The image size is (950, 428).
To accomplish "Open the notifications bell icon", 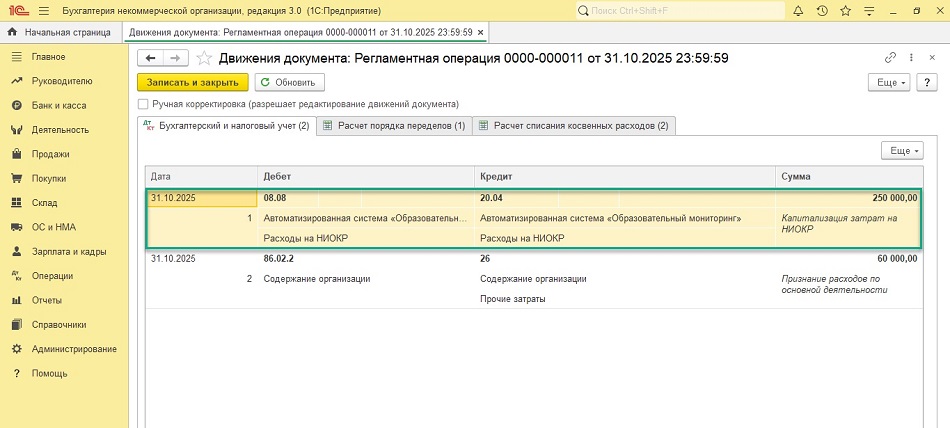I will click(x=798, y=10).
